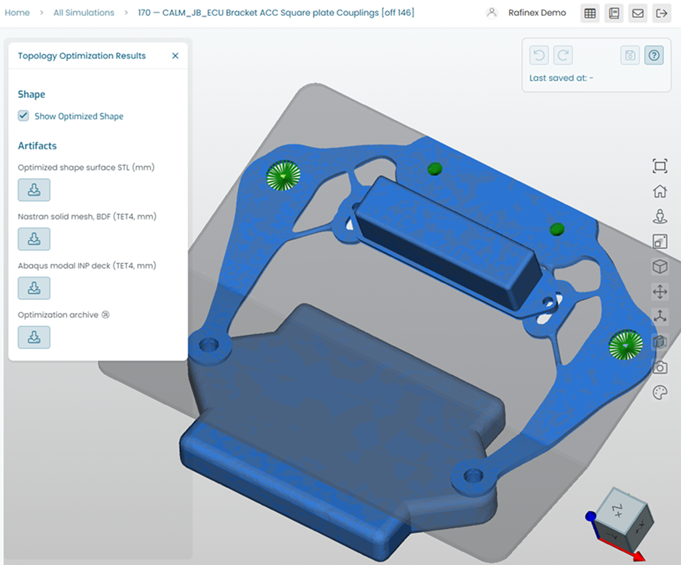The image size is (681, 565).
Task: Click the logout exit icon
Action: (661, 13)
